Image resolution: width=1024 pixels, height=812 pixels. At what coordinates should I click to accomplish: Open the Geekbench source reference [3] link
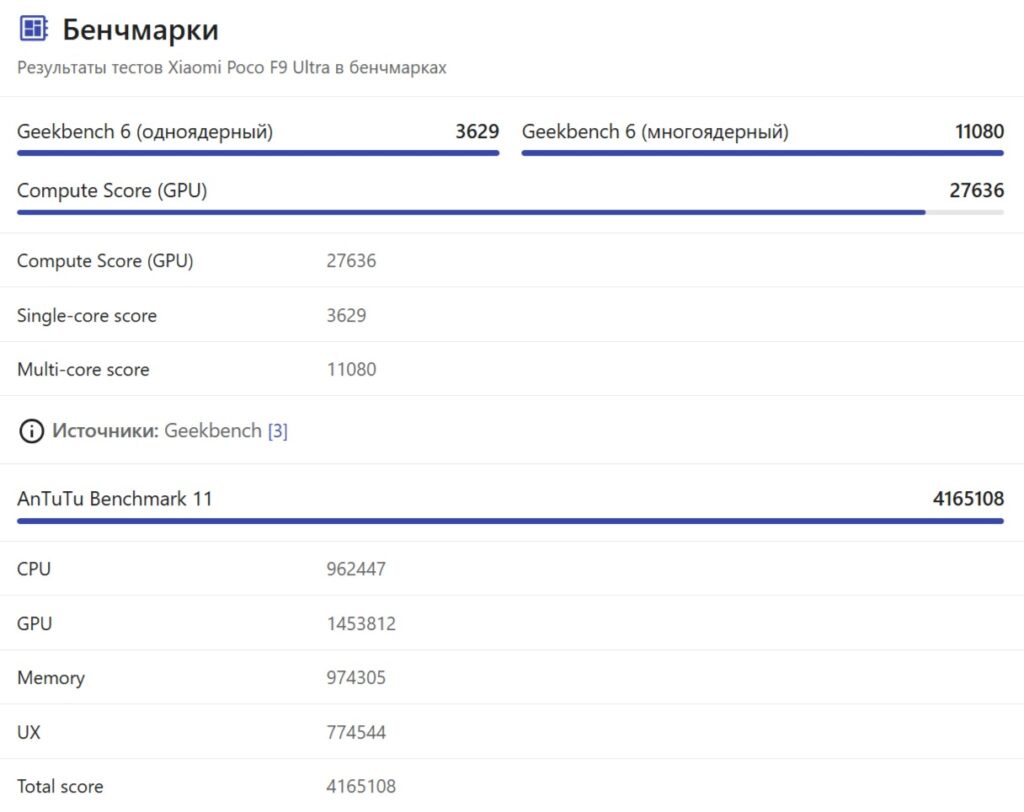[278, 431]
